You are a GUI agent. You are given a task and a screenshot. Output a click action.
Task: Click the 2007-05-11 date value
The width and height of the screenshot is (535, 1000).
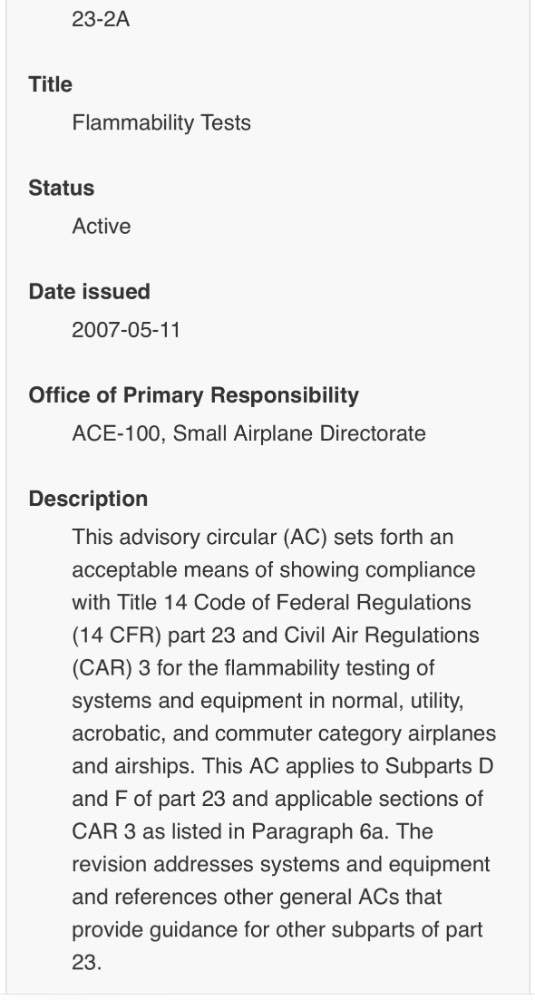coord(126,330)
